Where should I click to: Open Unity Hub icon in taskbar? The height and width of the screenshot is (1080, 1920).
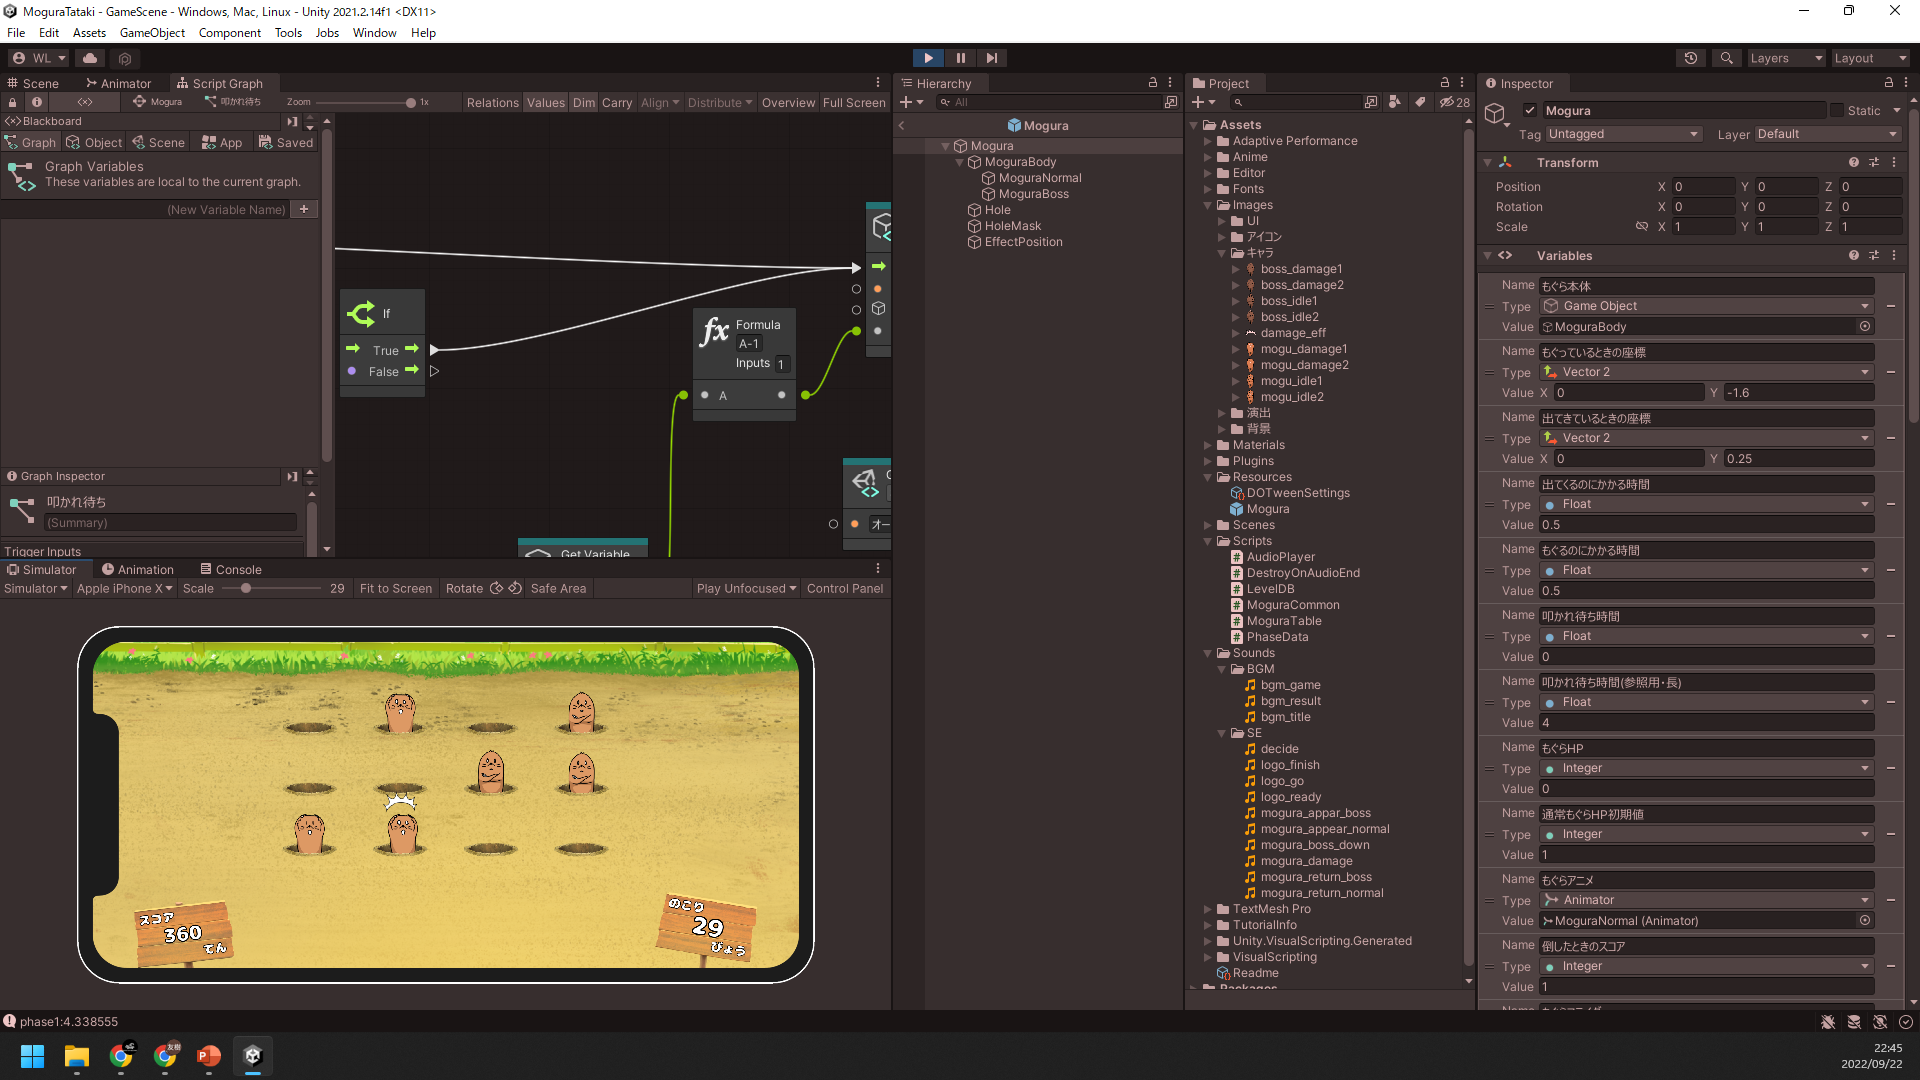253,1056
